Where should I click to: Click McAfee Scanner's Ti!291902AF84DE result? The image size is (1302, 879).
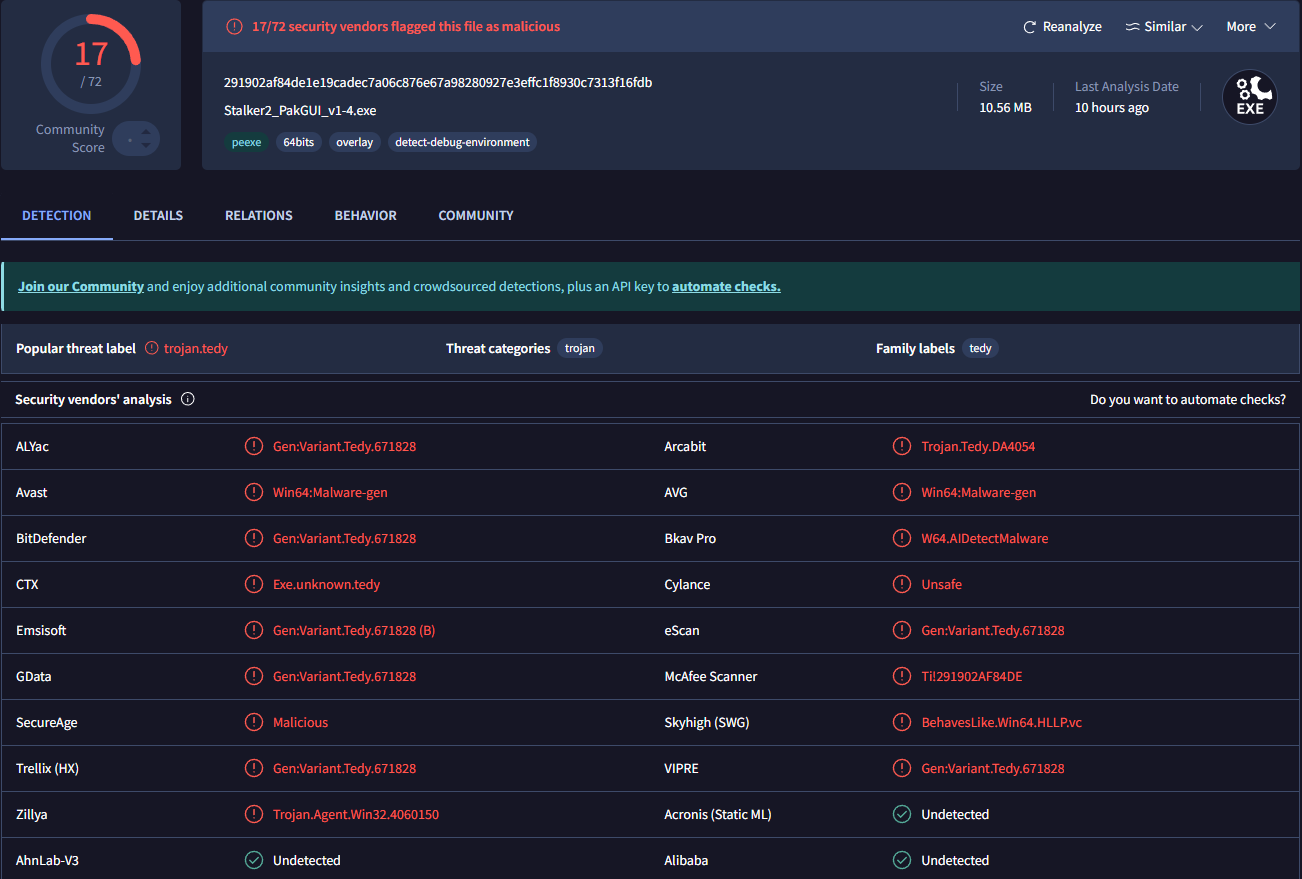coord(972,676)
